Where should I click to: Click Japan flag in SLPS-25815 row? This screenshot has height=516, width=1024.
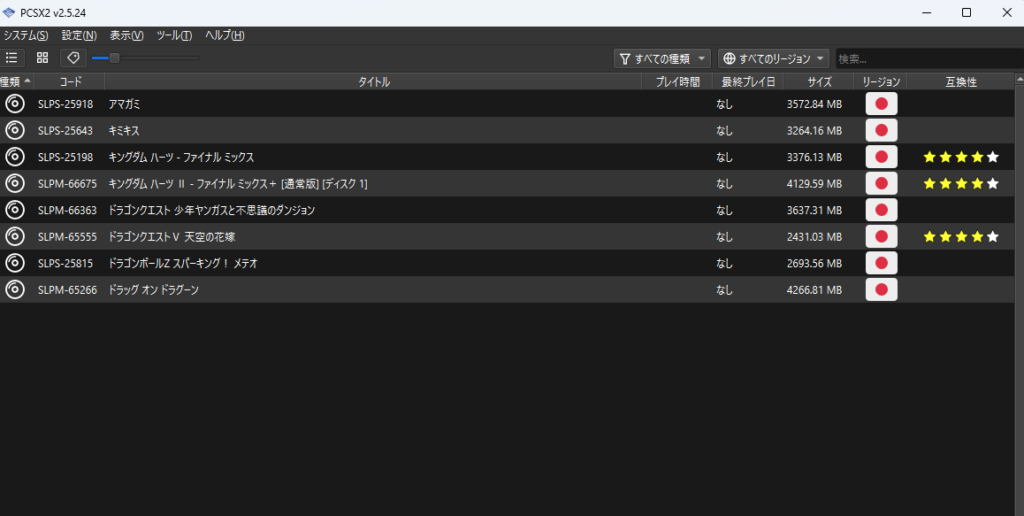click(881, 263)
